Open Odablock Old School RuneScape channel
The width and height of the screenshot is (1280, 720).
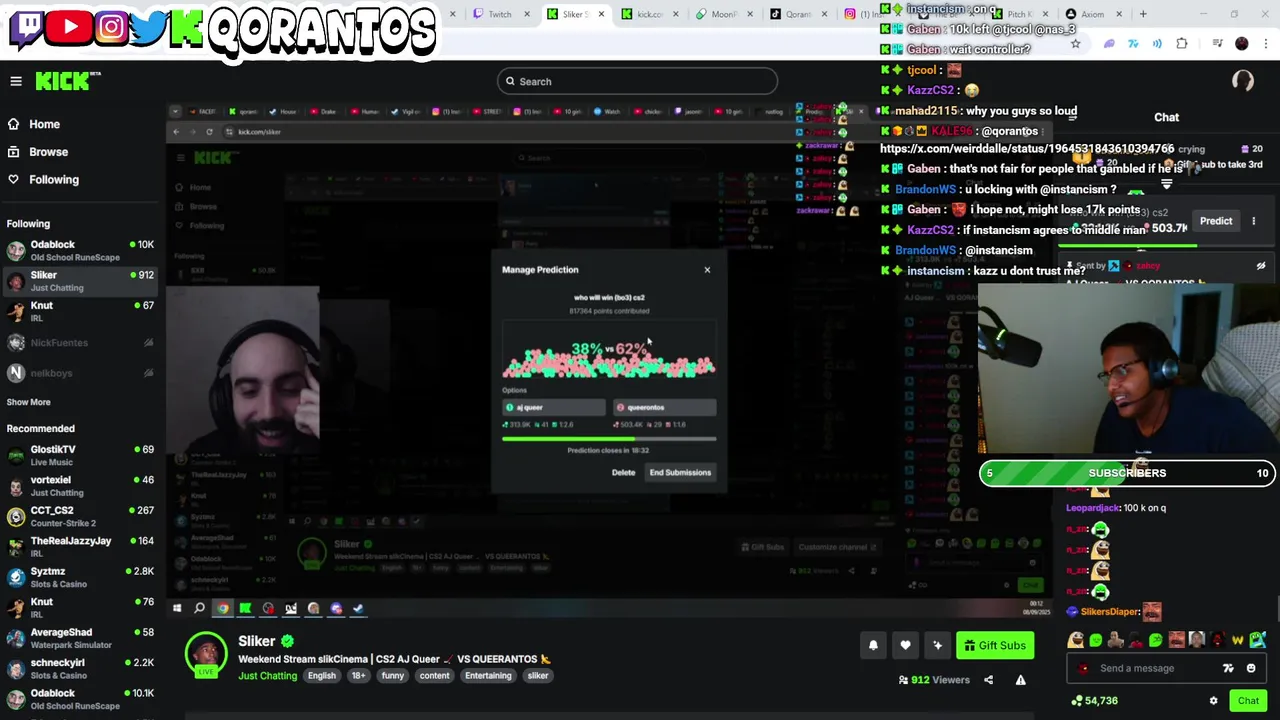(80, 250)
